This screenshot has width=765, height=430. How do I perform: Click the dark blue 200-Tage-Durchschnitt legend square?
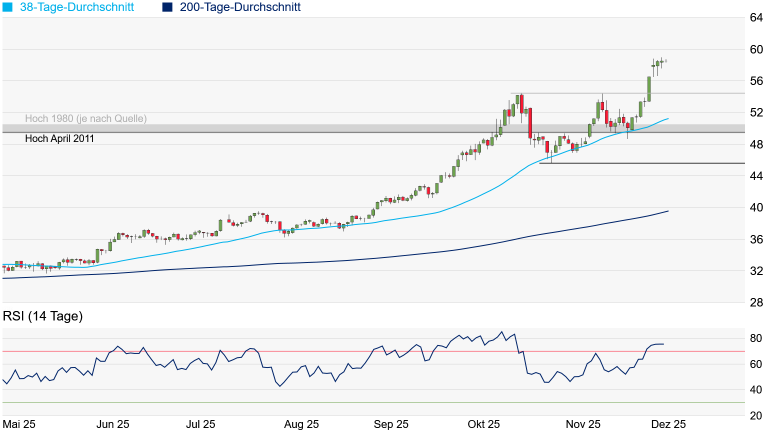(168, 7)
